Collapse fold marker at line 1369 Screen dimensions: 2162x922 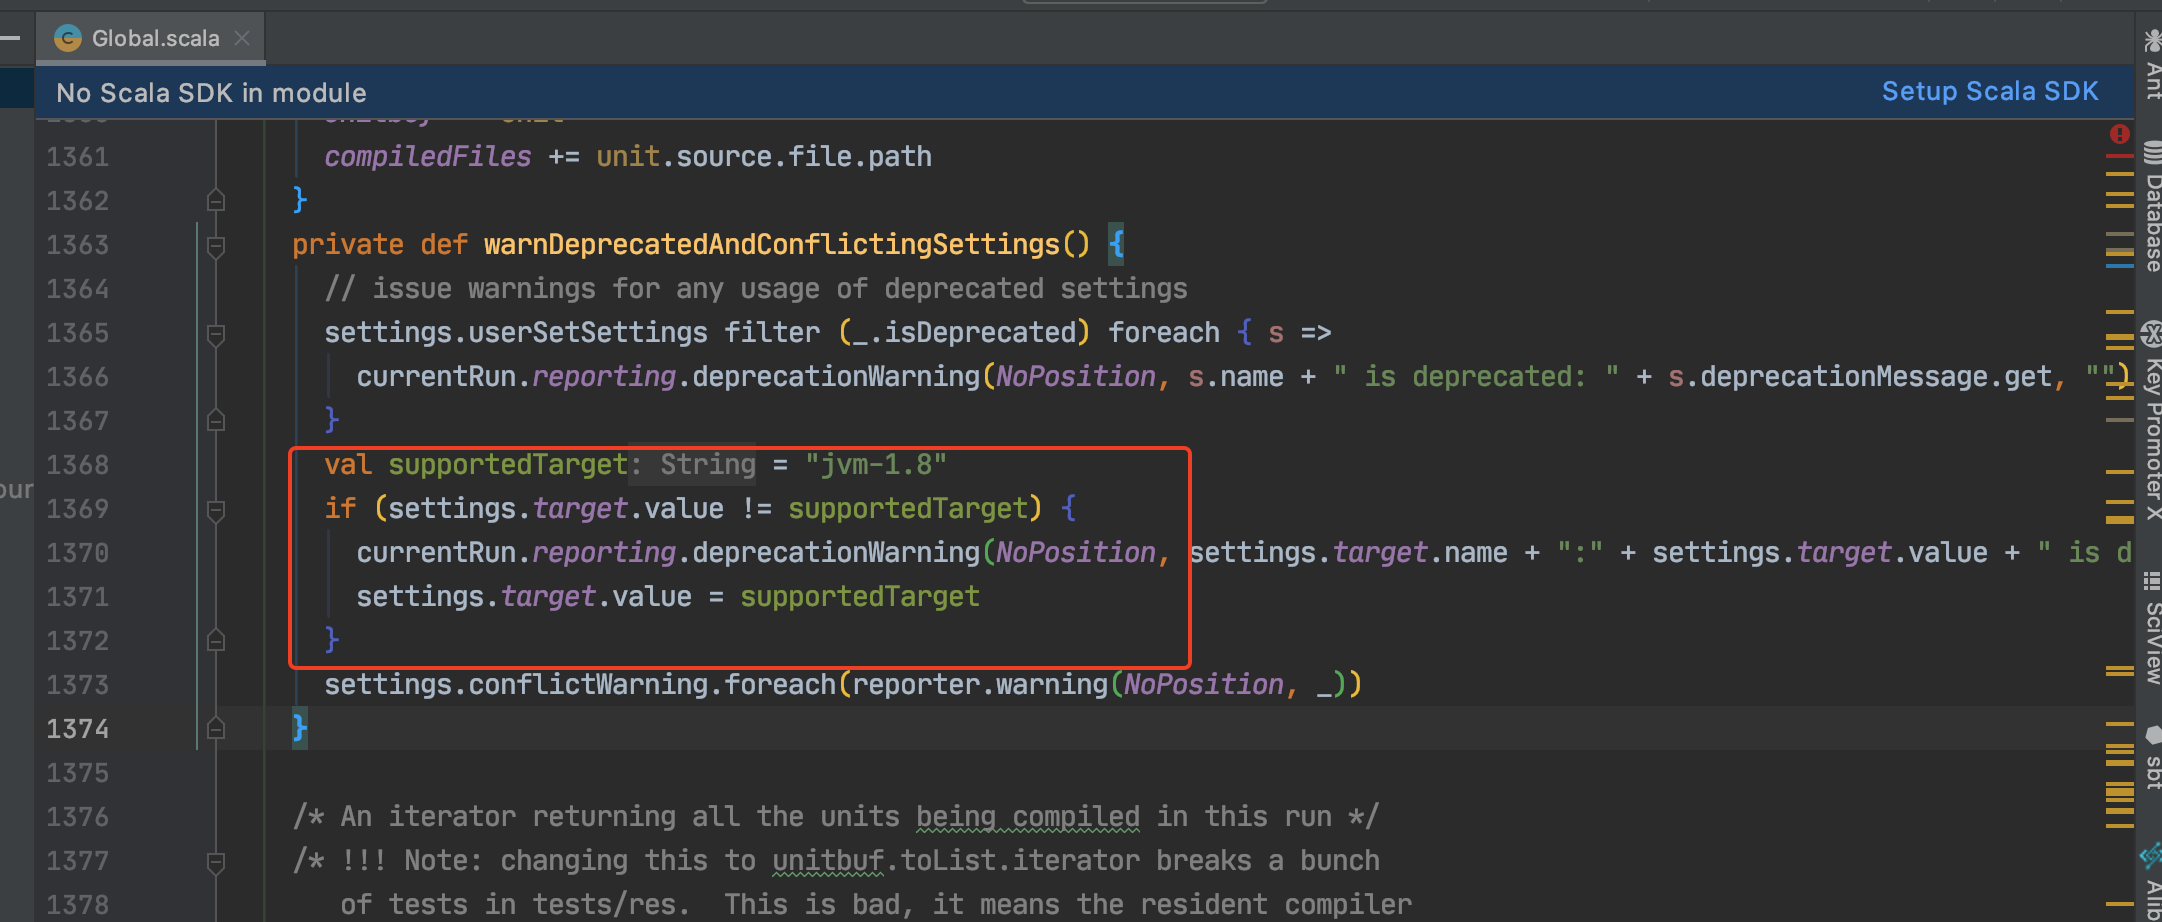click(x=215, y=509)
